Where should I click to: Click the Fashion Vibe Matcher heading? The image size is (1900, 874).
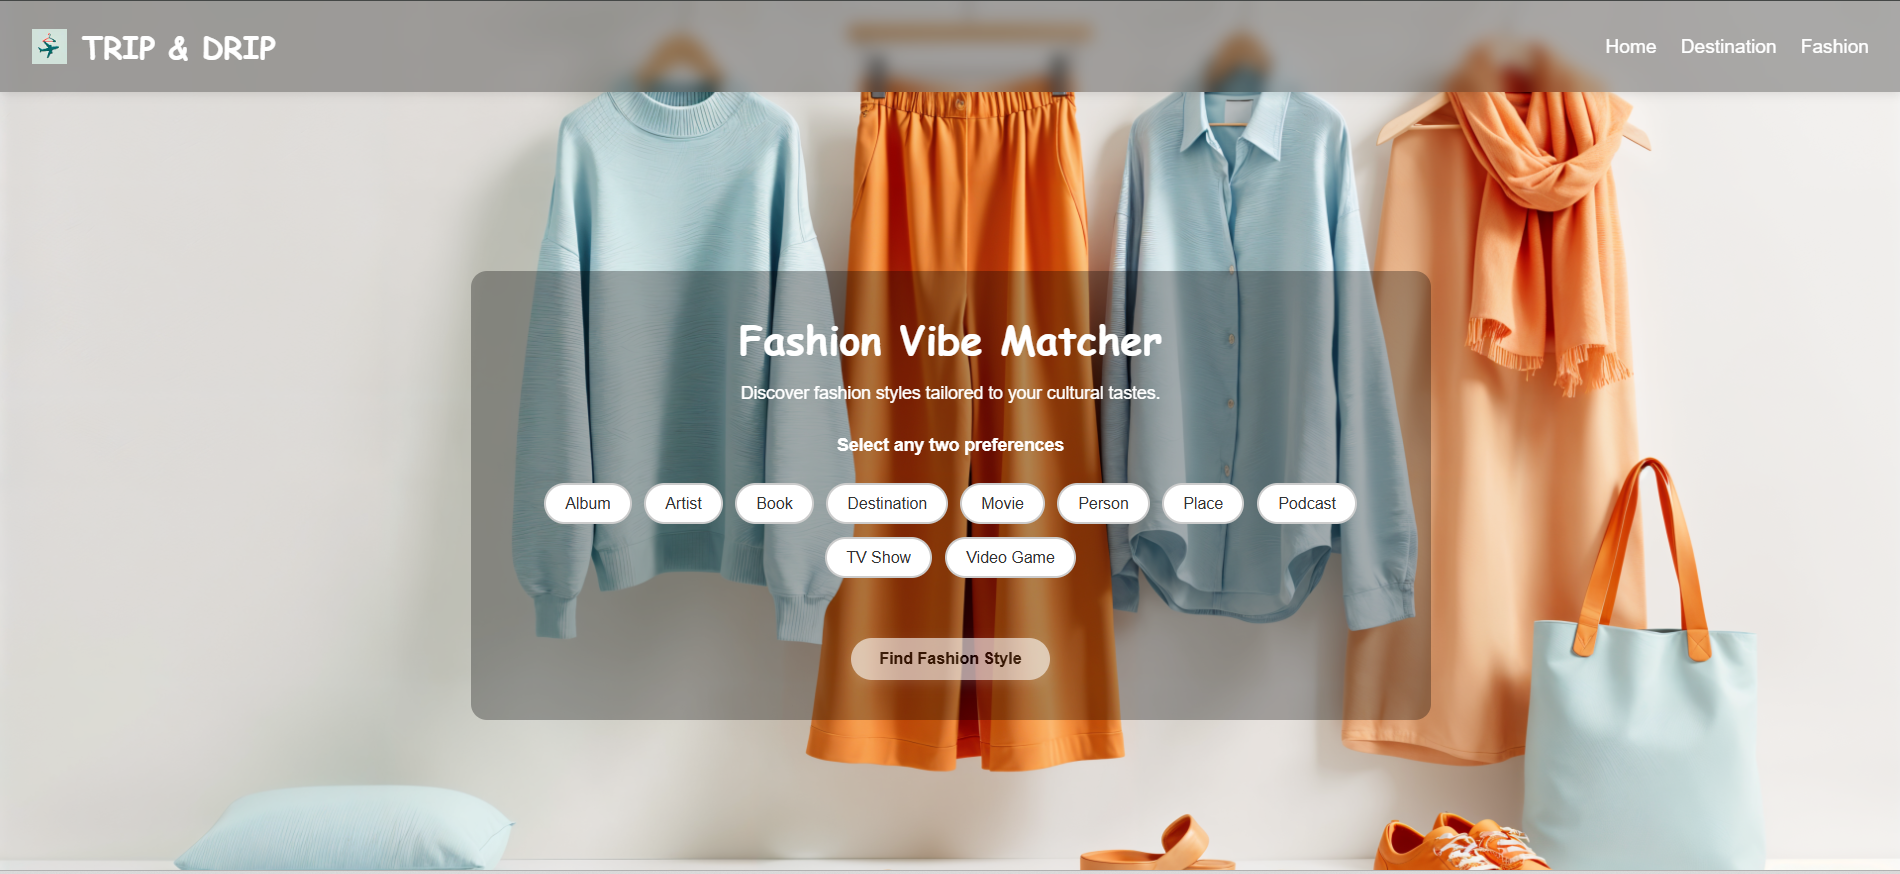tap(950, 342)
